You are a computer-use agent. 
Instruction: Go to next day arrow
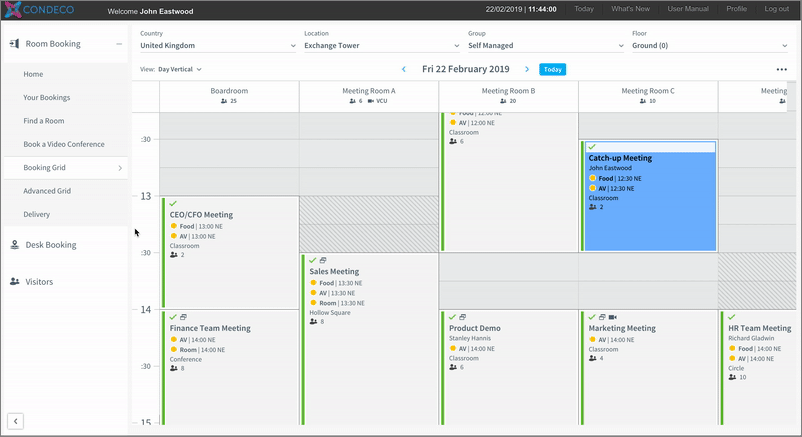pyautogui.click(x=527, y=69)
